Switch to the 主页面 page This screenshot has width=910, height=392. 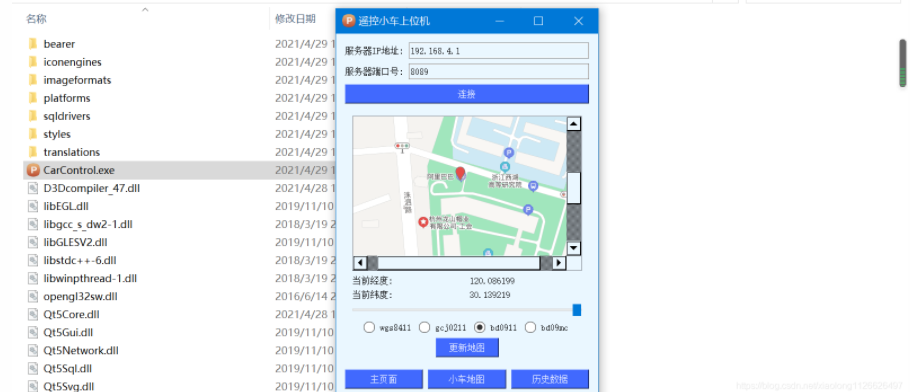[x=384, y=379]
